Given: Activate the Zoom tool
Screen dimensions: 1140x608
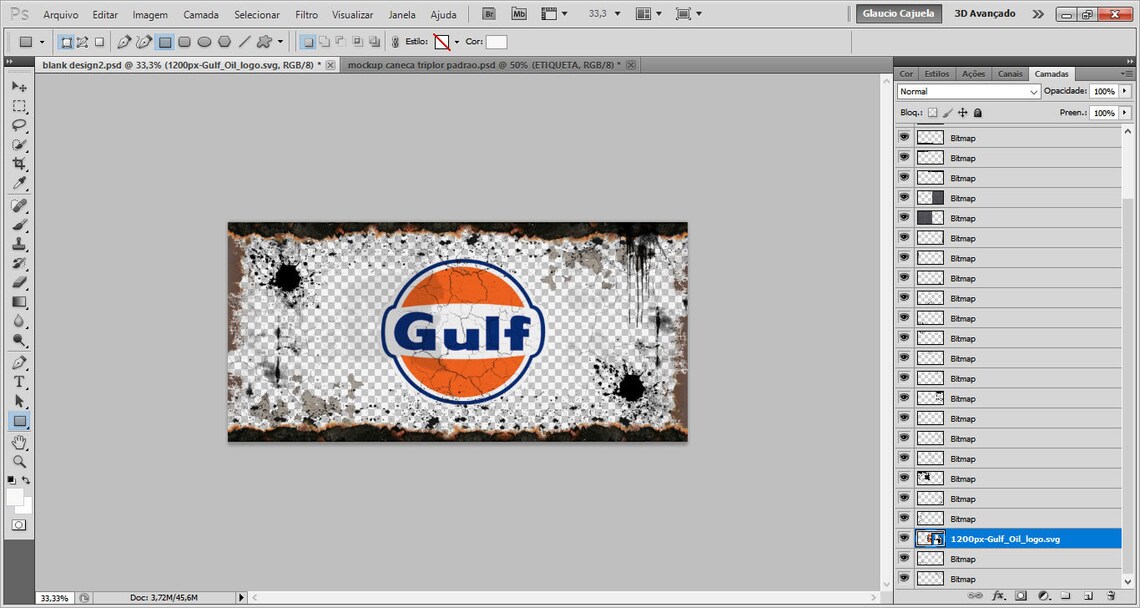Looking at the screenshot, I should coord(18,459).
